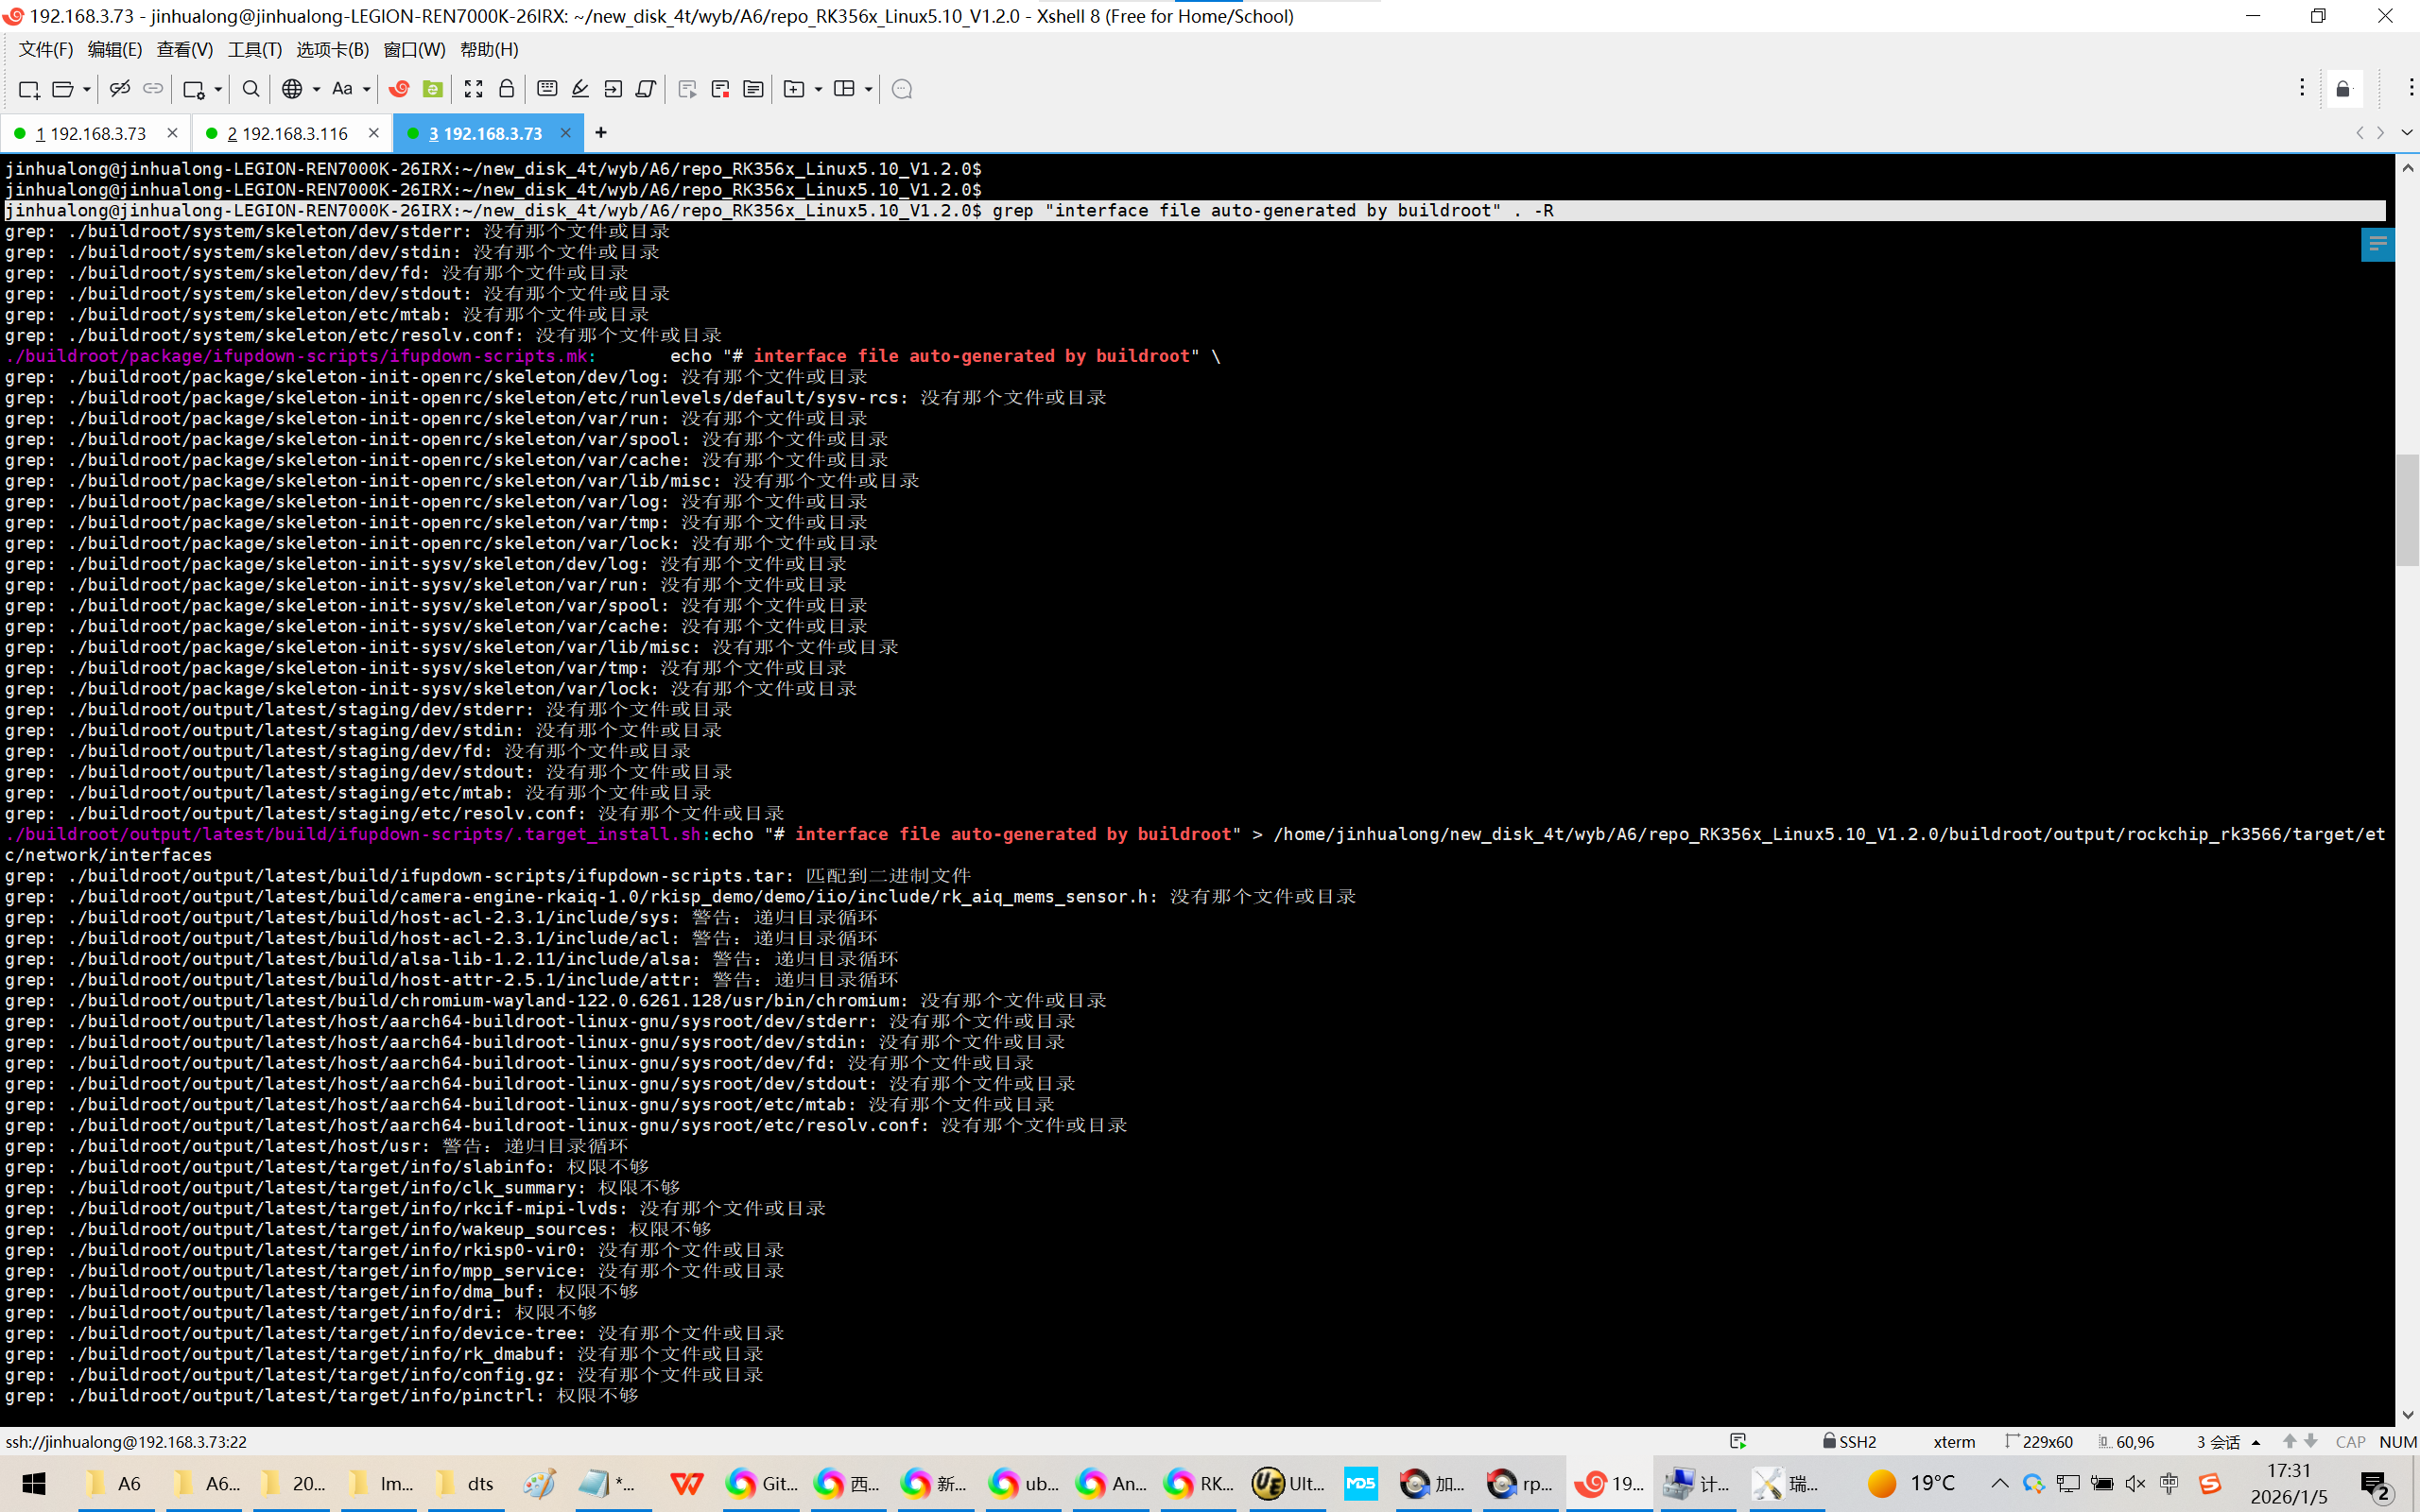The image size is (2420, 1512).
Task: Click the New Session toolbar icon
Action: tap(28, 89)
